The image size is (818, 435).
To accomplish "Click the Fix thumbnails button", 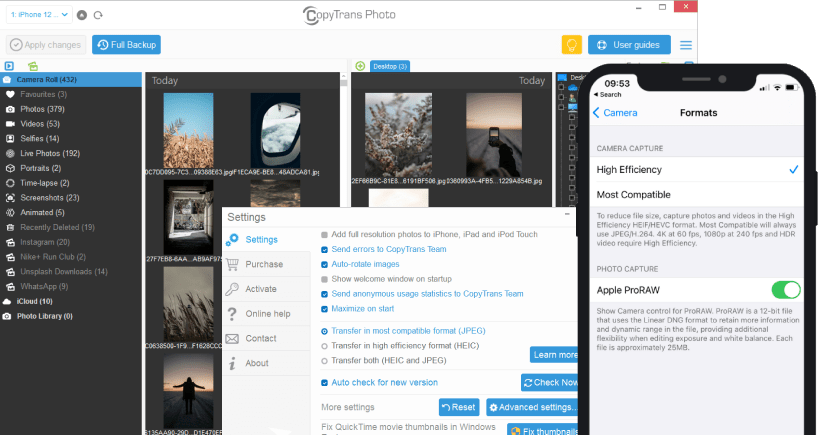I will click(x=543, y=430).
